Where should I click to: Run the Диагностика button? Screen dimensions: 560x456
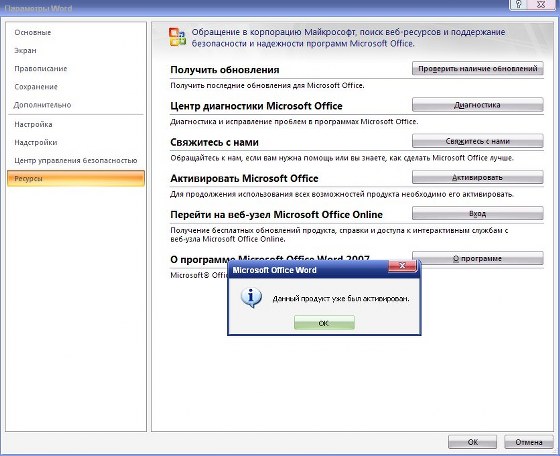click(x=478, y=105)
